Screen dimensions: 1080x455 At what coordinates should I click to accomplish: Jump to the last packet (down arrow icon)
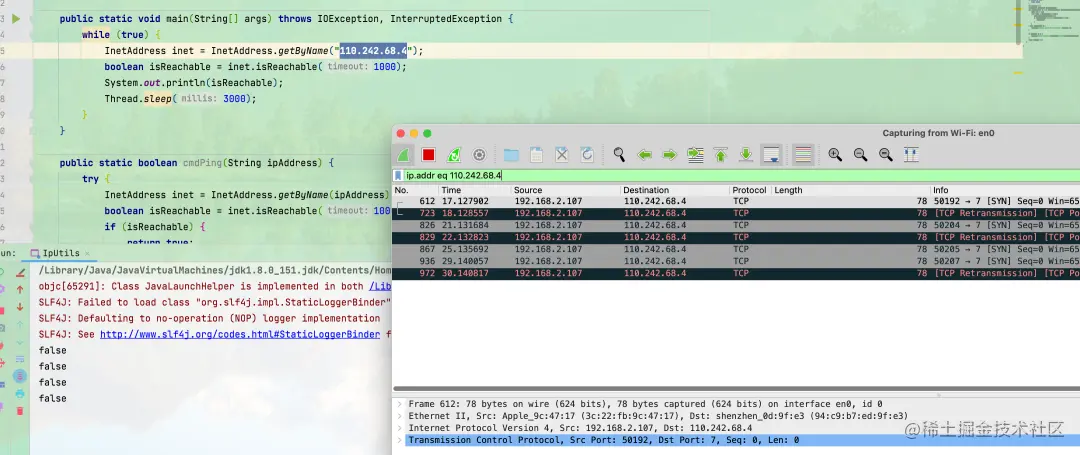point(746,155)
